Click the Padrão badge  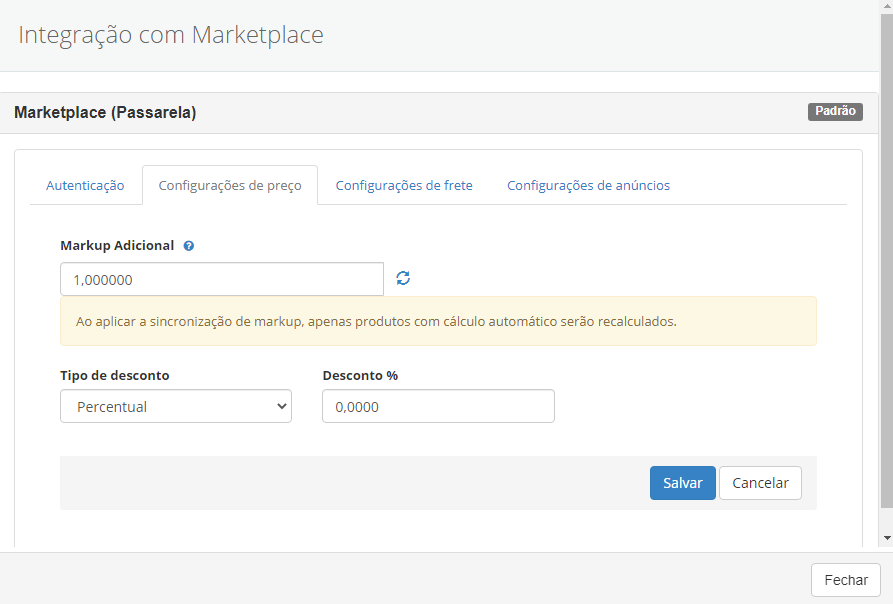point(835,112)
